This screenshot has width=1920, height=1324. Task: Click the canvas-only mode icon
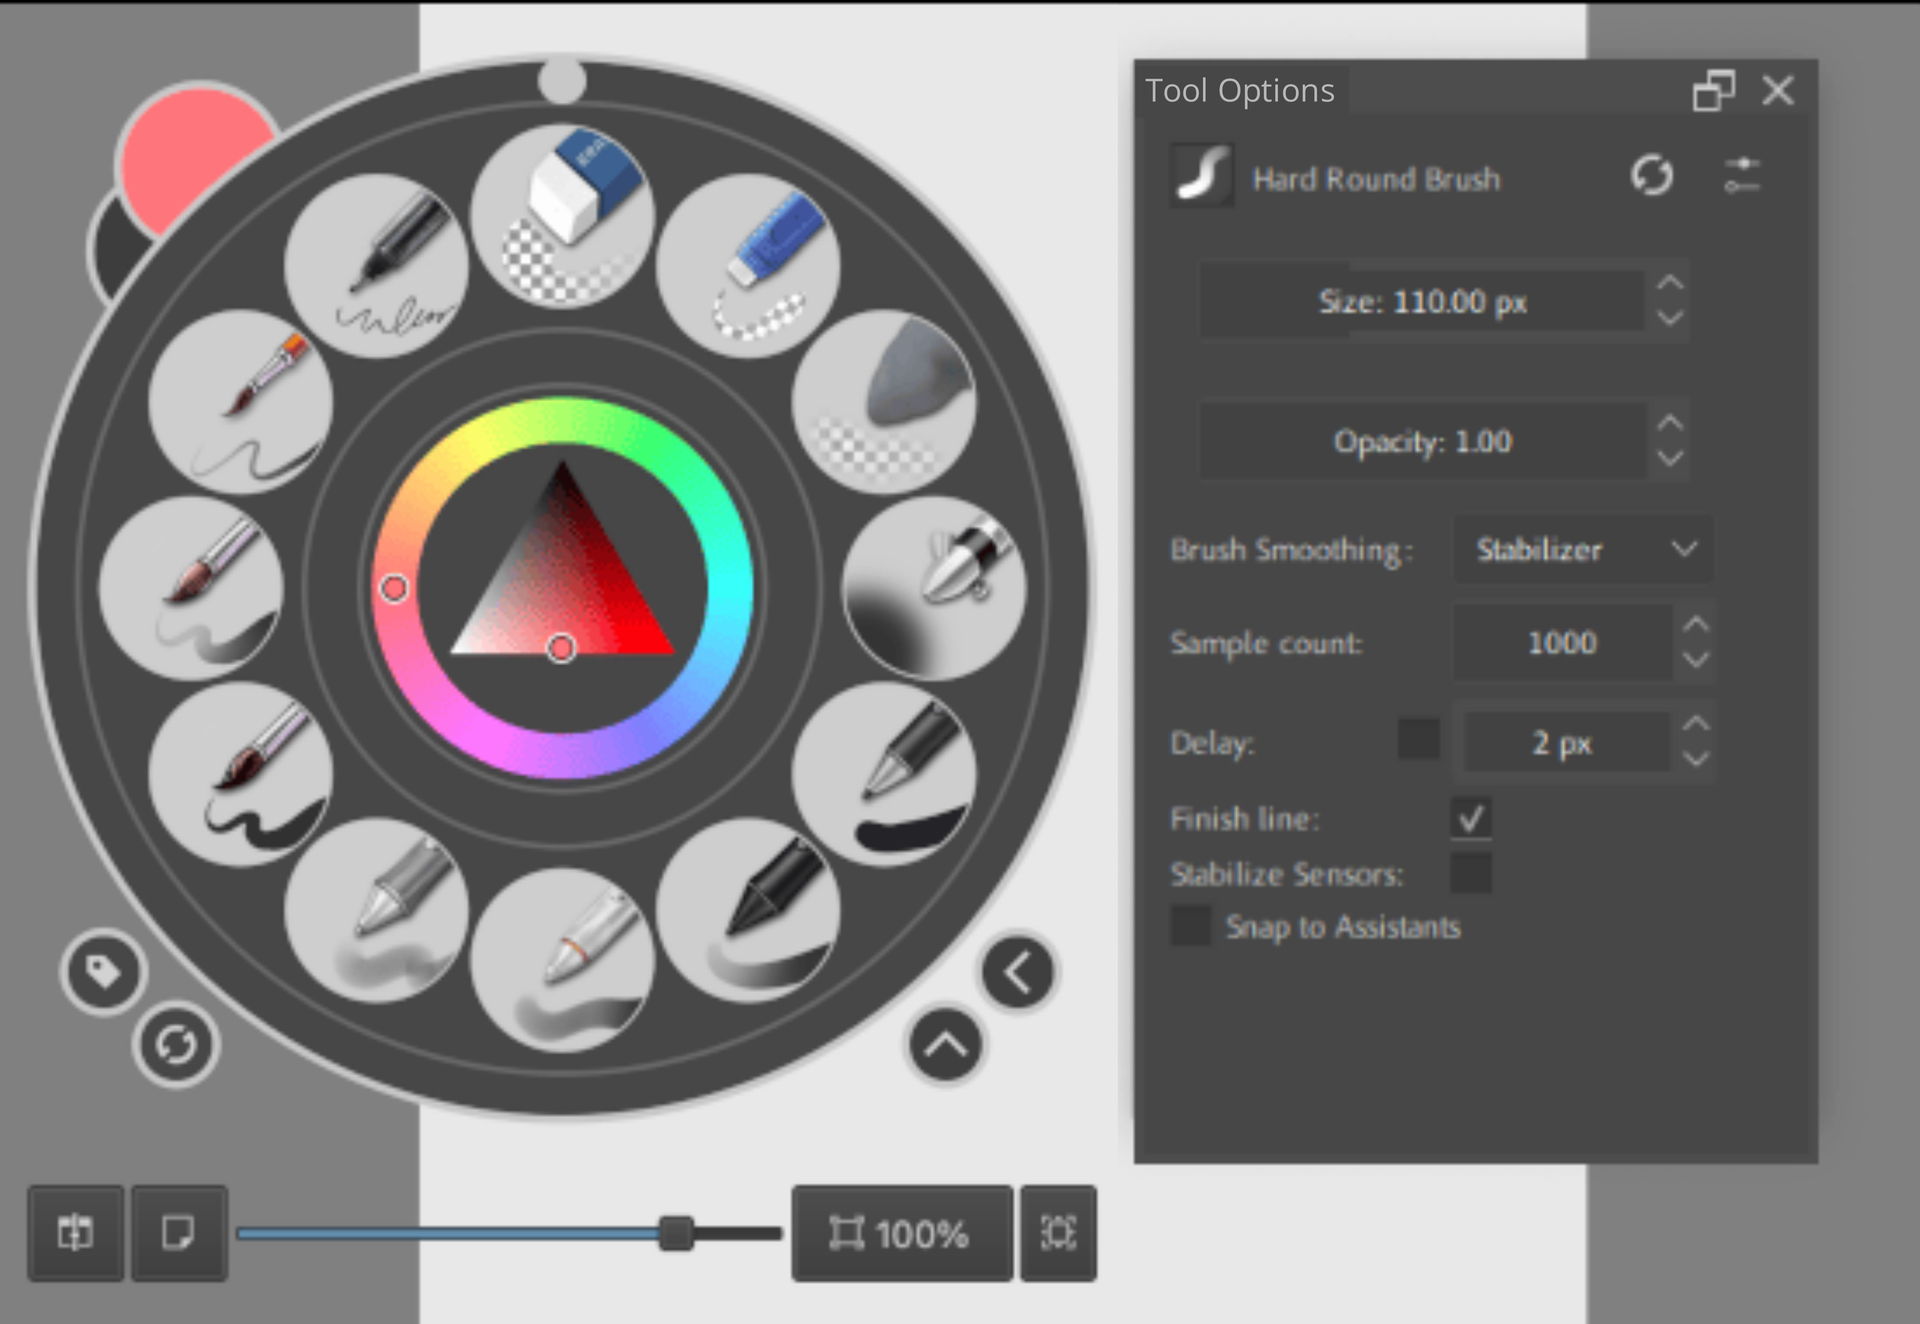[x=179, y=1233]
